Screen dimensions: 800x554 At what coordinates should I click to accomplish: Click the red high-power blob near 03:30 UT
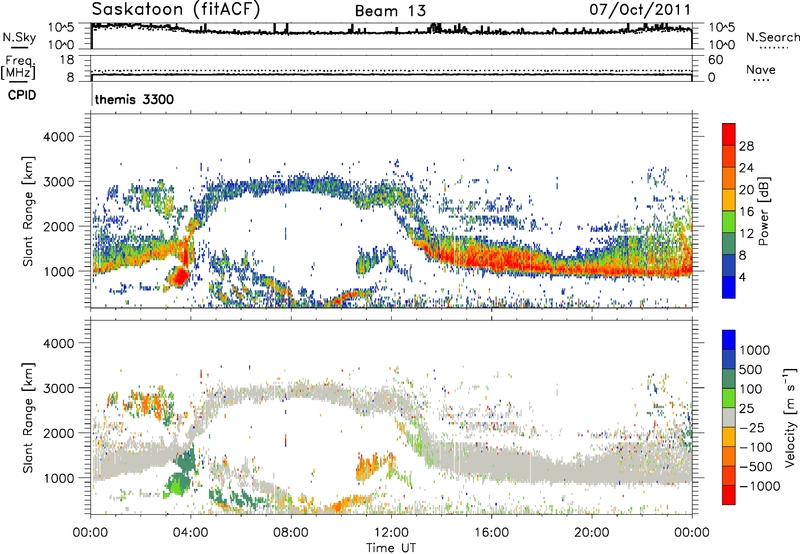pyautogui.click(x=179, y=277)
